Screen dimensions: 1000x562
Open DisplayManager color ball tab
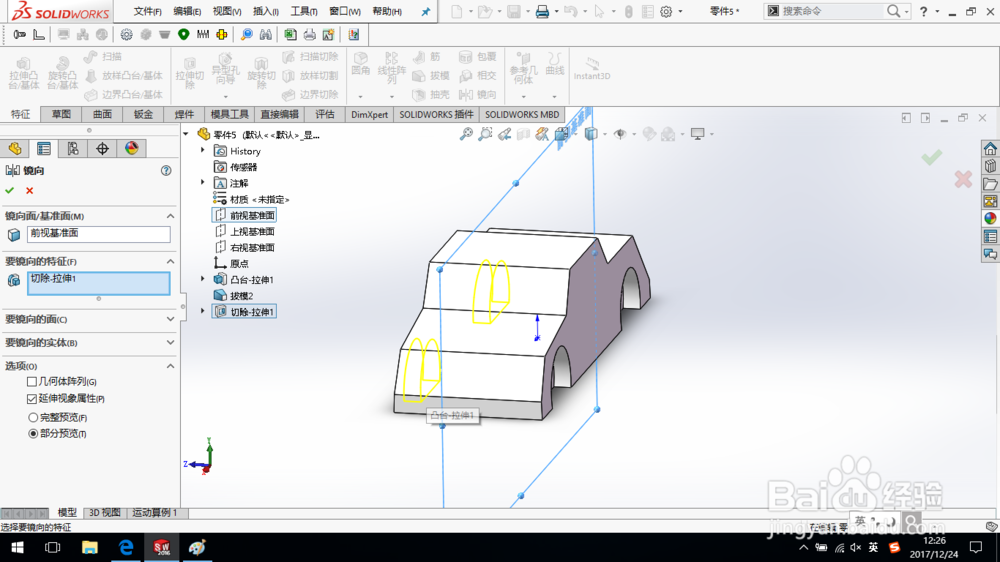pyautogui.click(x=131, y=149)
